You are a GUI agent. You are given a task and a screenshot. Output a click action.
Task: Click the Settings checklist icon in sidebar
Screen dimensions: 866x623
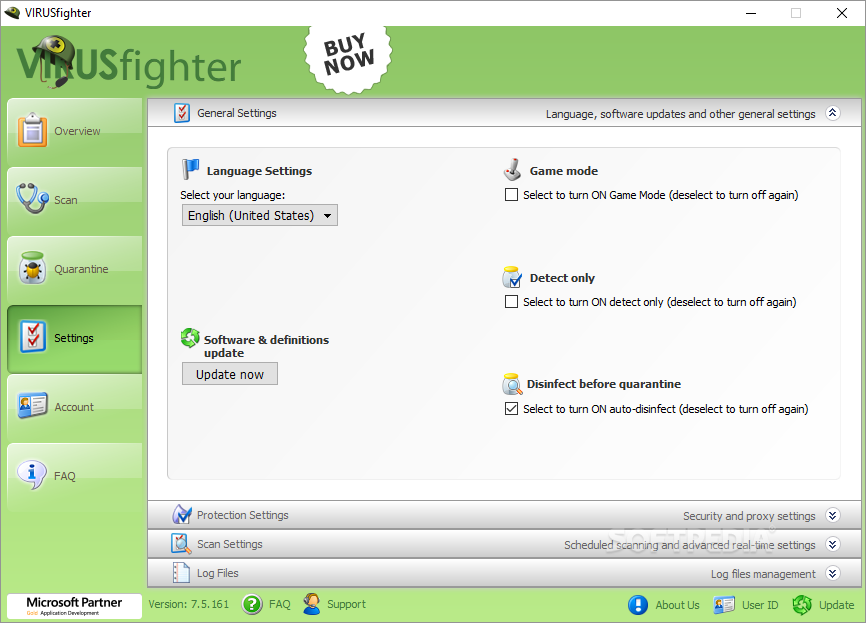click(33, 336)
